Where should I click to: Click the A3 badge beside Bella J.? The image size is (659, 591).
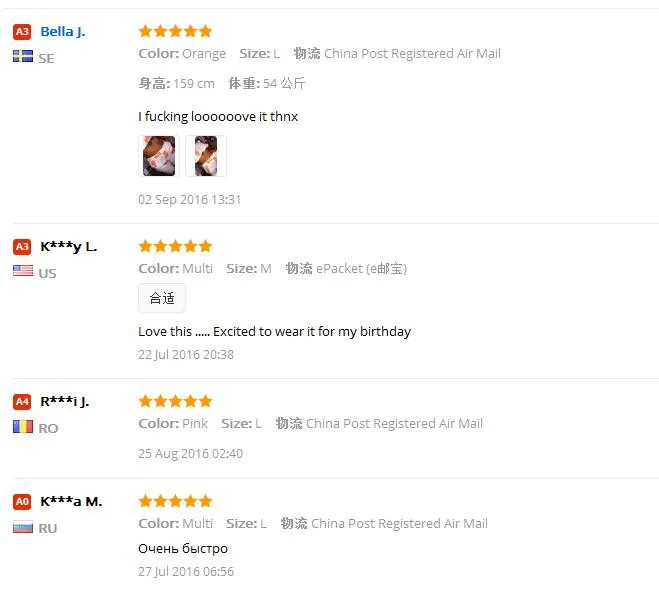[x=22, y=32]
